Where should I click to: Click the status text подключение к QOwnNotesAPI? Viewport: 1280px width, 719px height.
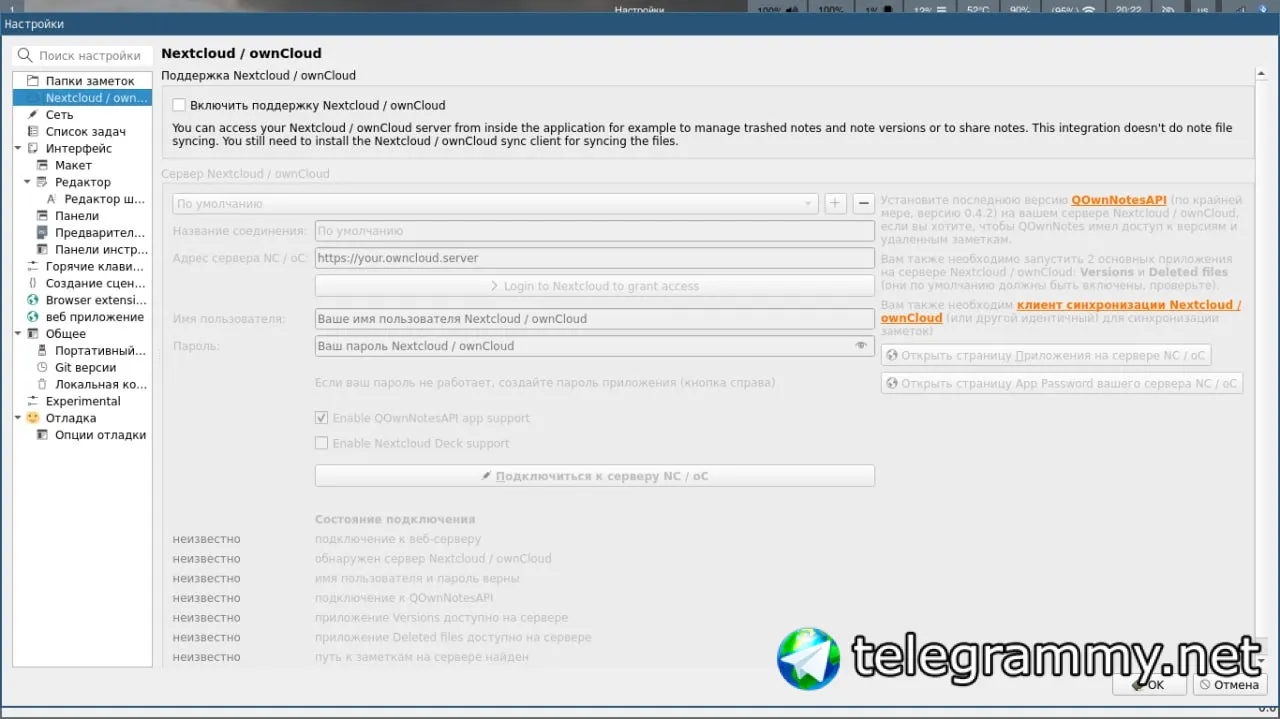pyautogui.click(x=404, y=598)
